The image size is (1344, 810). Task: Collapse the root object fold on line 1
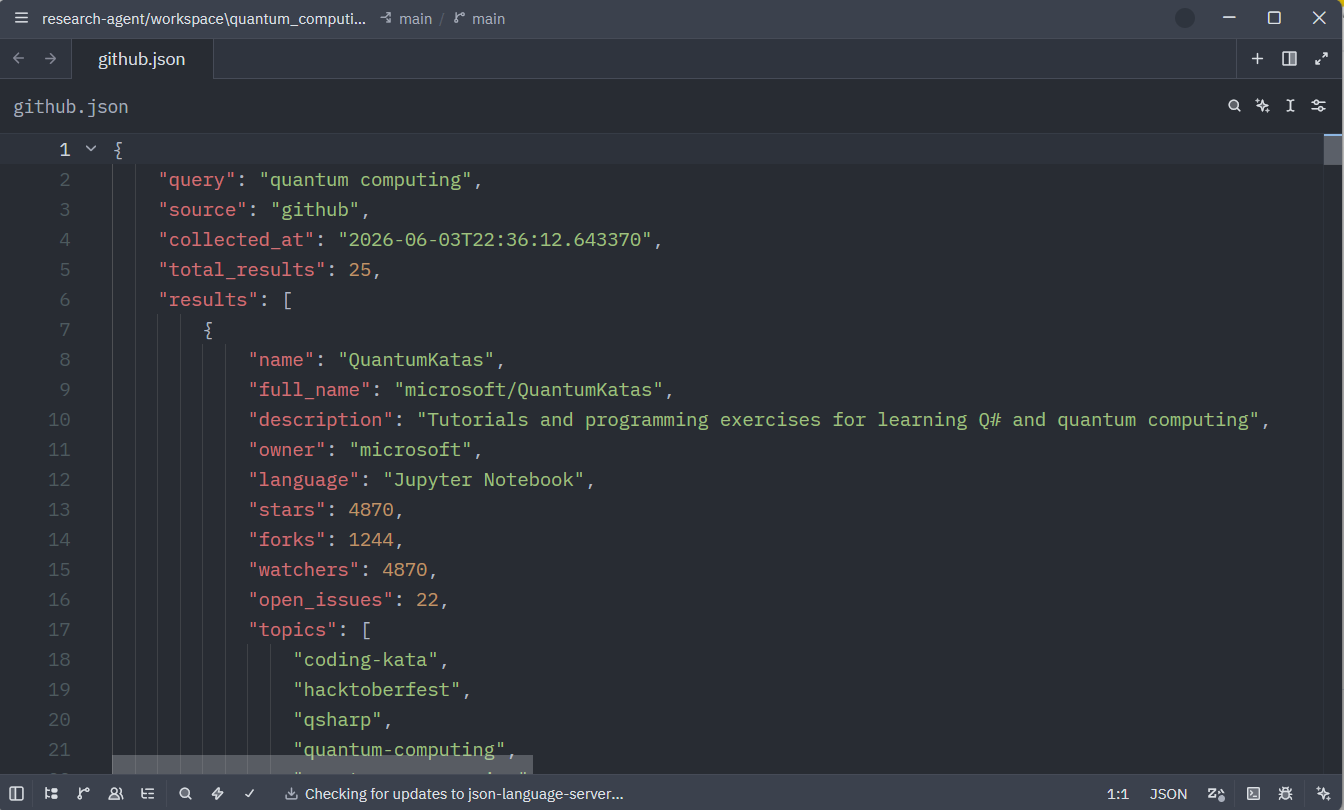pyautogui.click(x=91, y=149)
